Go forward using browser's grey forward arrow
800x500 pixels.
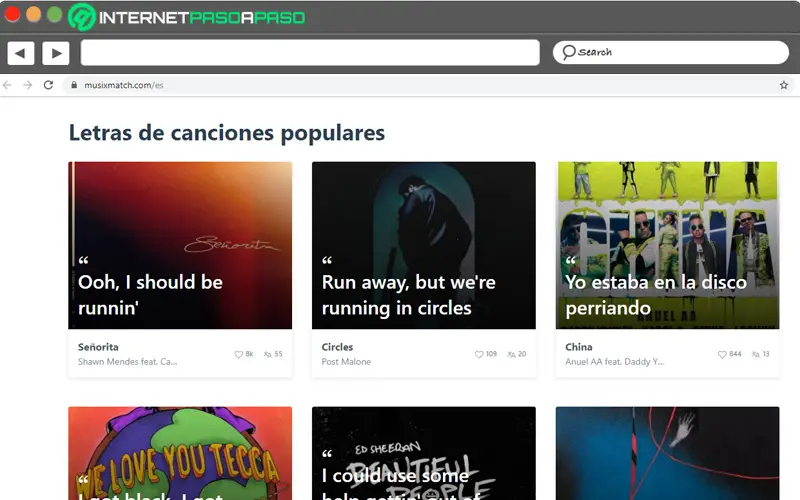point(28,85)
